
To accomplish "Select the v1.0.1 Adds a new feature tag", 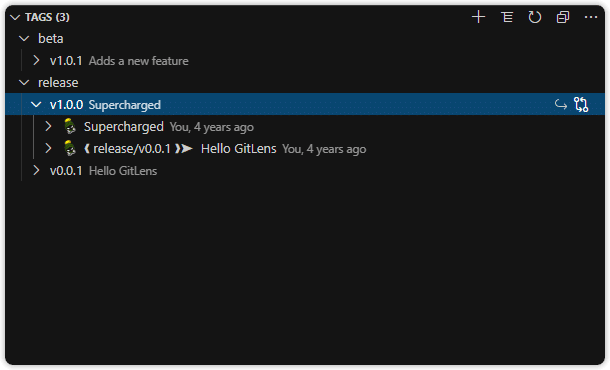I will tap(305, 60).
